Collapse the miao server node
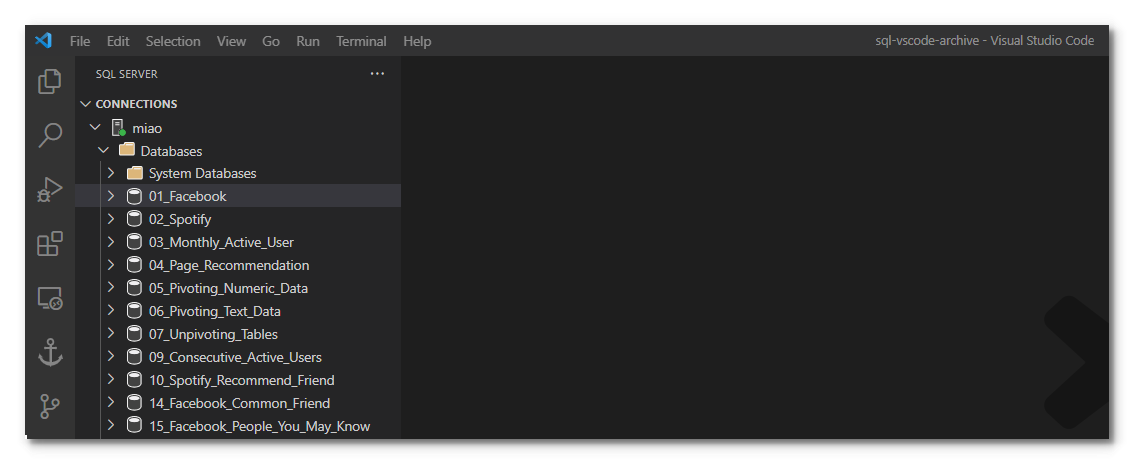The width and height of the screenshot is (1134, 464). (95, 127)
